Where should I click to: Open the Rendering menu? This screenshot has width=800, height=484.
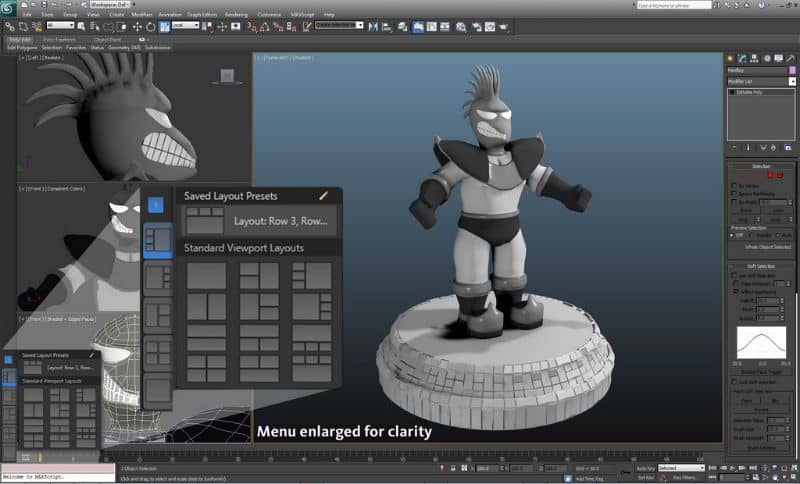(x=236, y=16)
